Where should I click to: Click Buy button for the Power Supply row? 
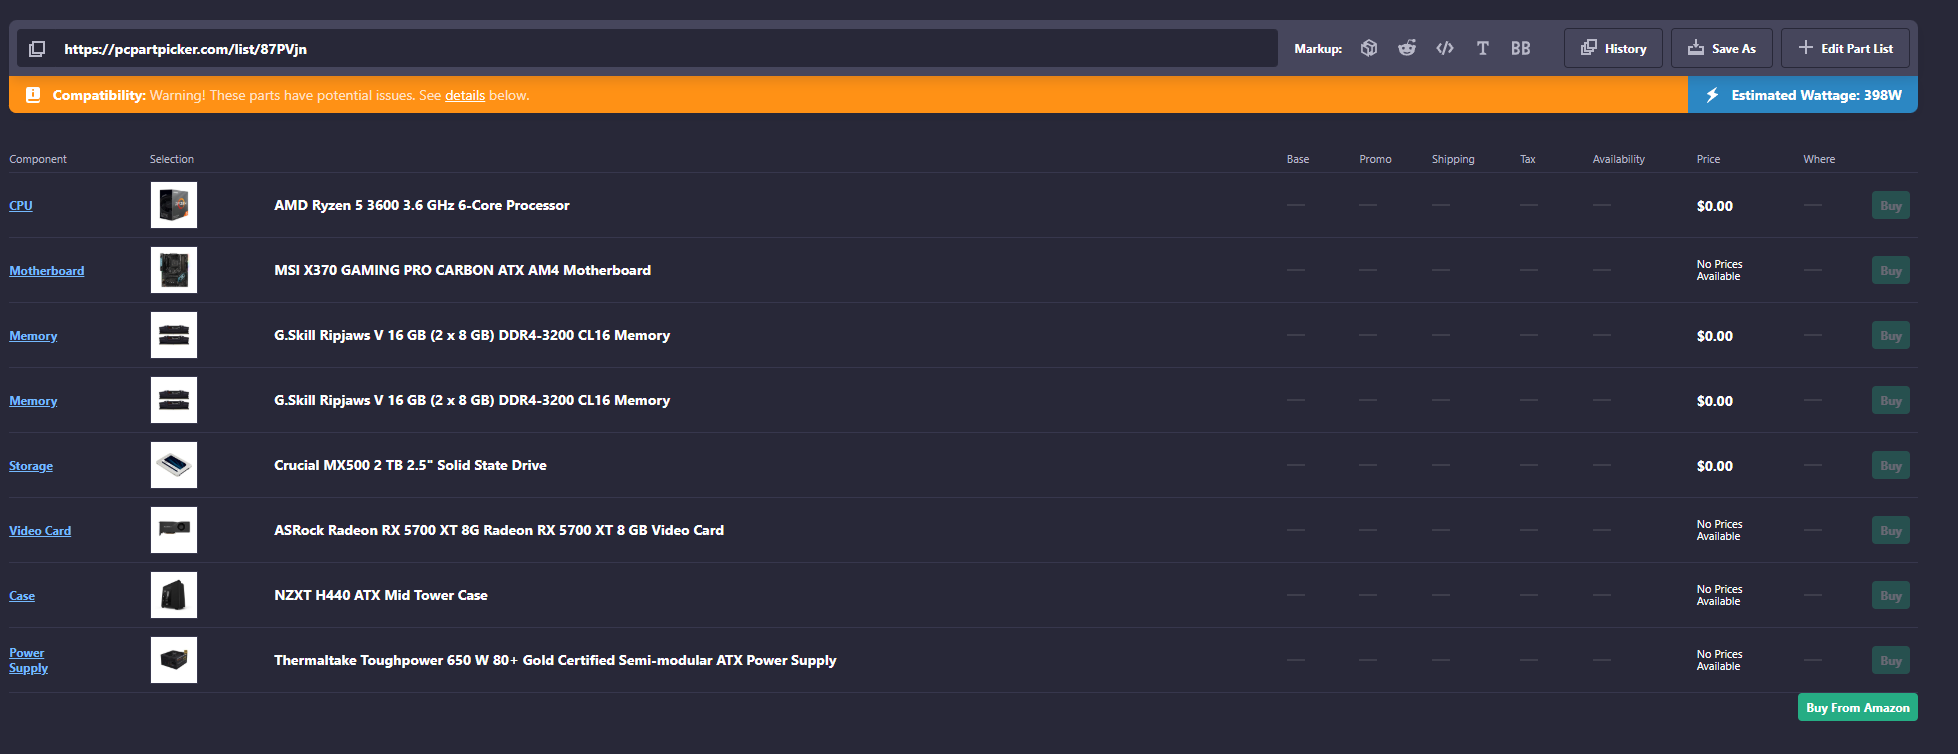(x=1891, y=660)
